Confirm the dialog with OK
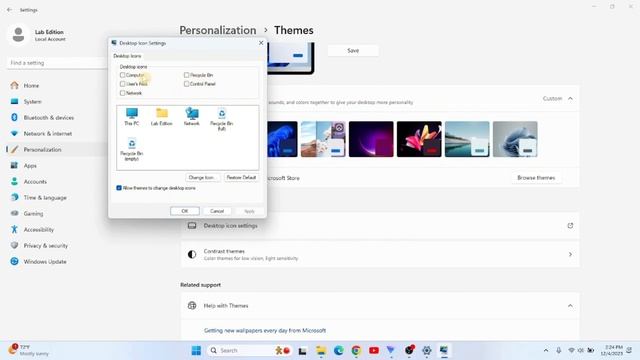This screenshot has width=640, height=360. [x=184, y=211]
